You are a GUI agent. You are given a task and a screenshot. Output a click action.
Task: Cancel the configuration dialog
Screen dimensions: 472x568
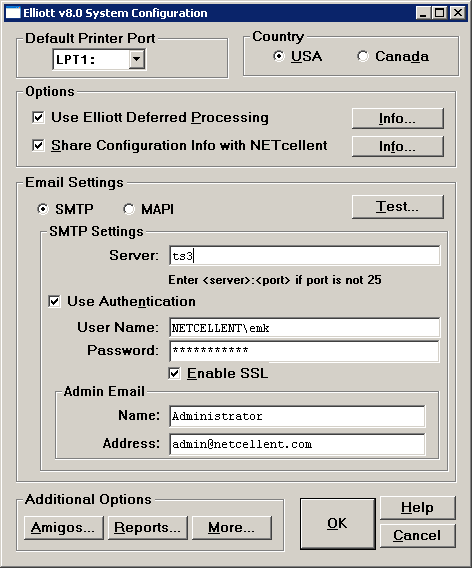[417, 535]
